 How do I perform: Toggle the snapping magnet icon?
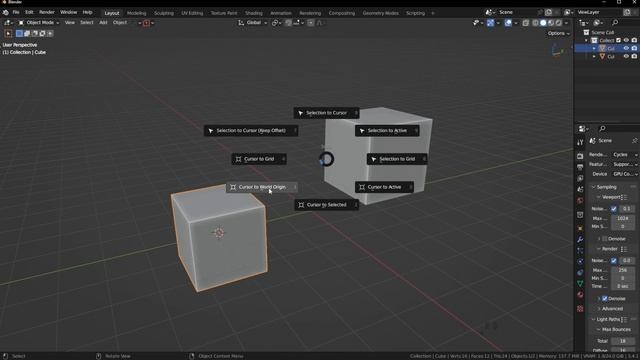pos(288,23)
